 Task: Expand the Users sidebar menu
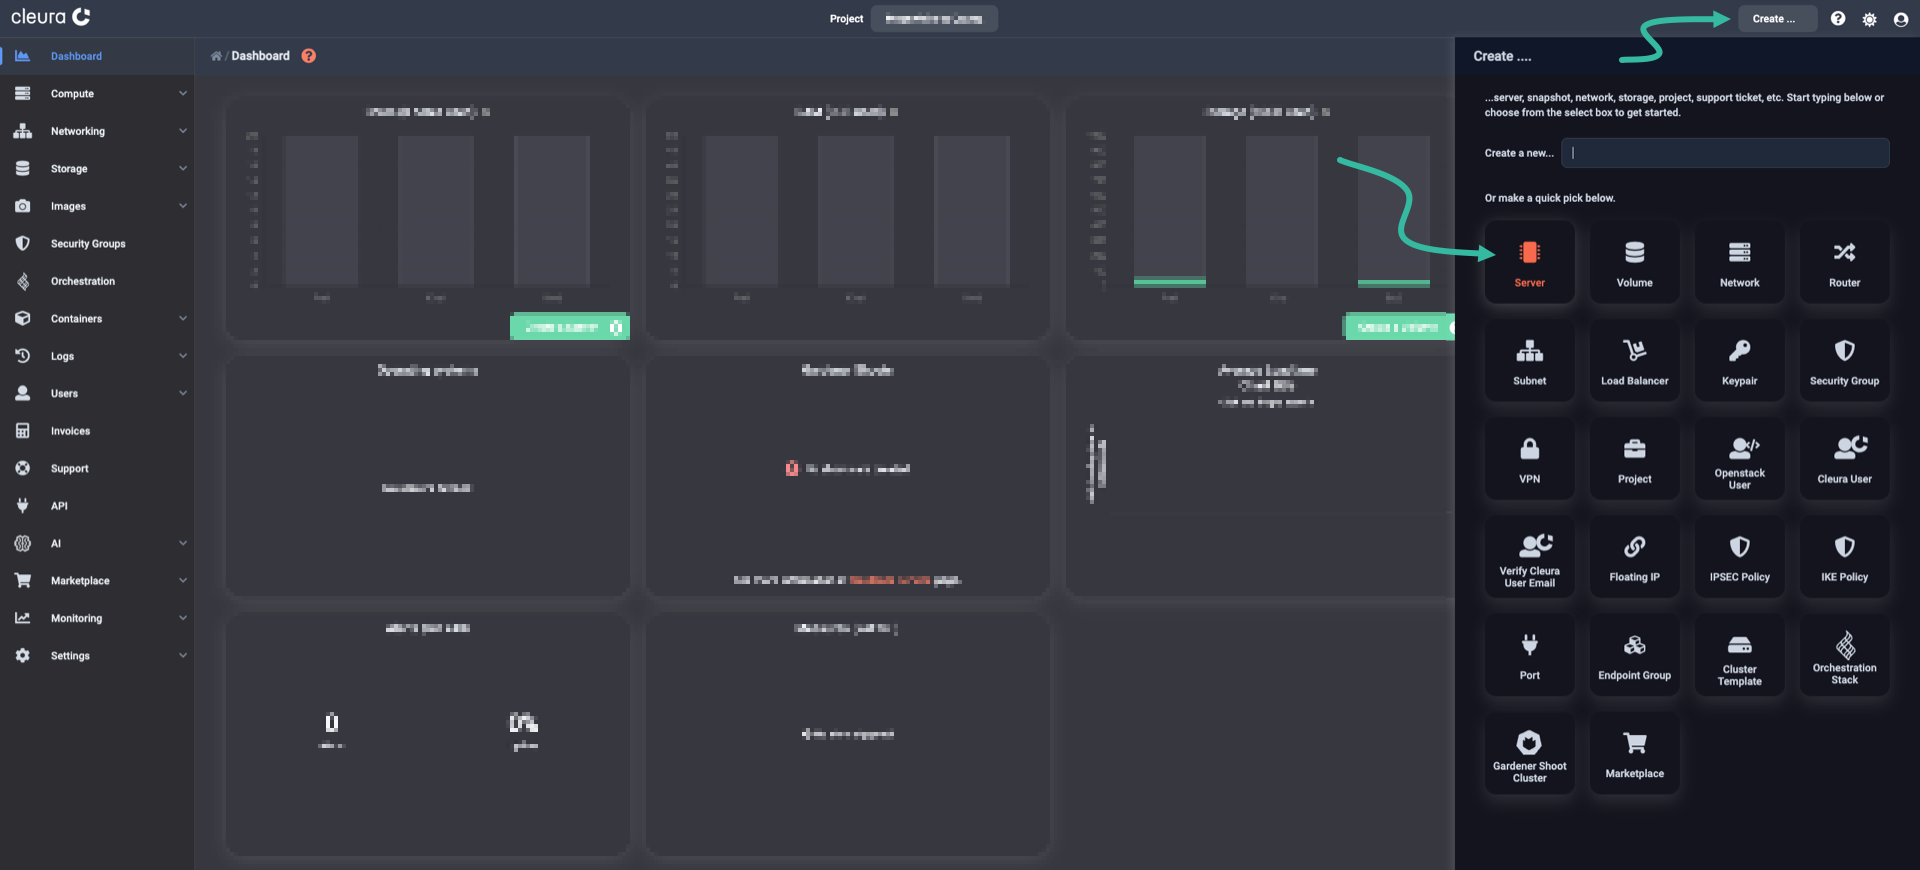coord(97,394)
